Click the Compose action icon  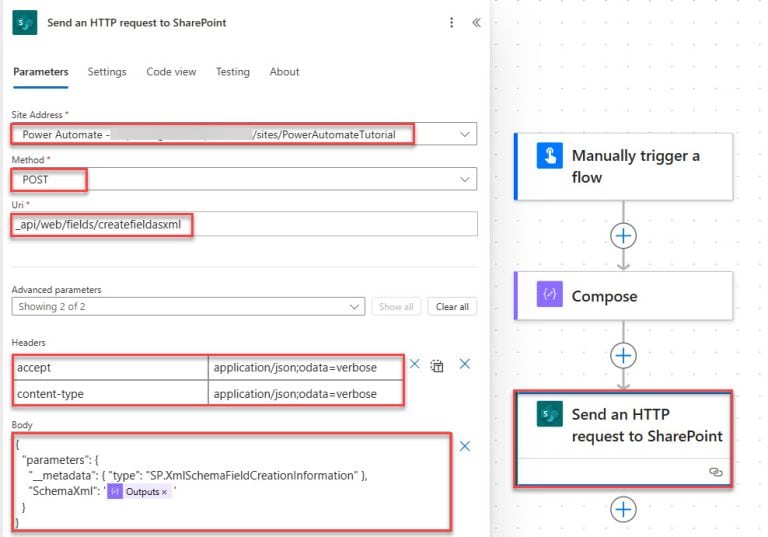pyautogui.click(x=549, y=294)
